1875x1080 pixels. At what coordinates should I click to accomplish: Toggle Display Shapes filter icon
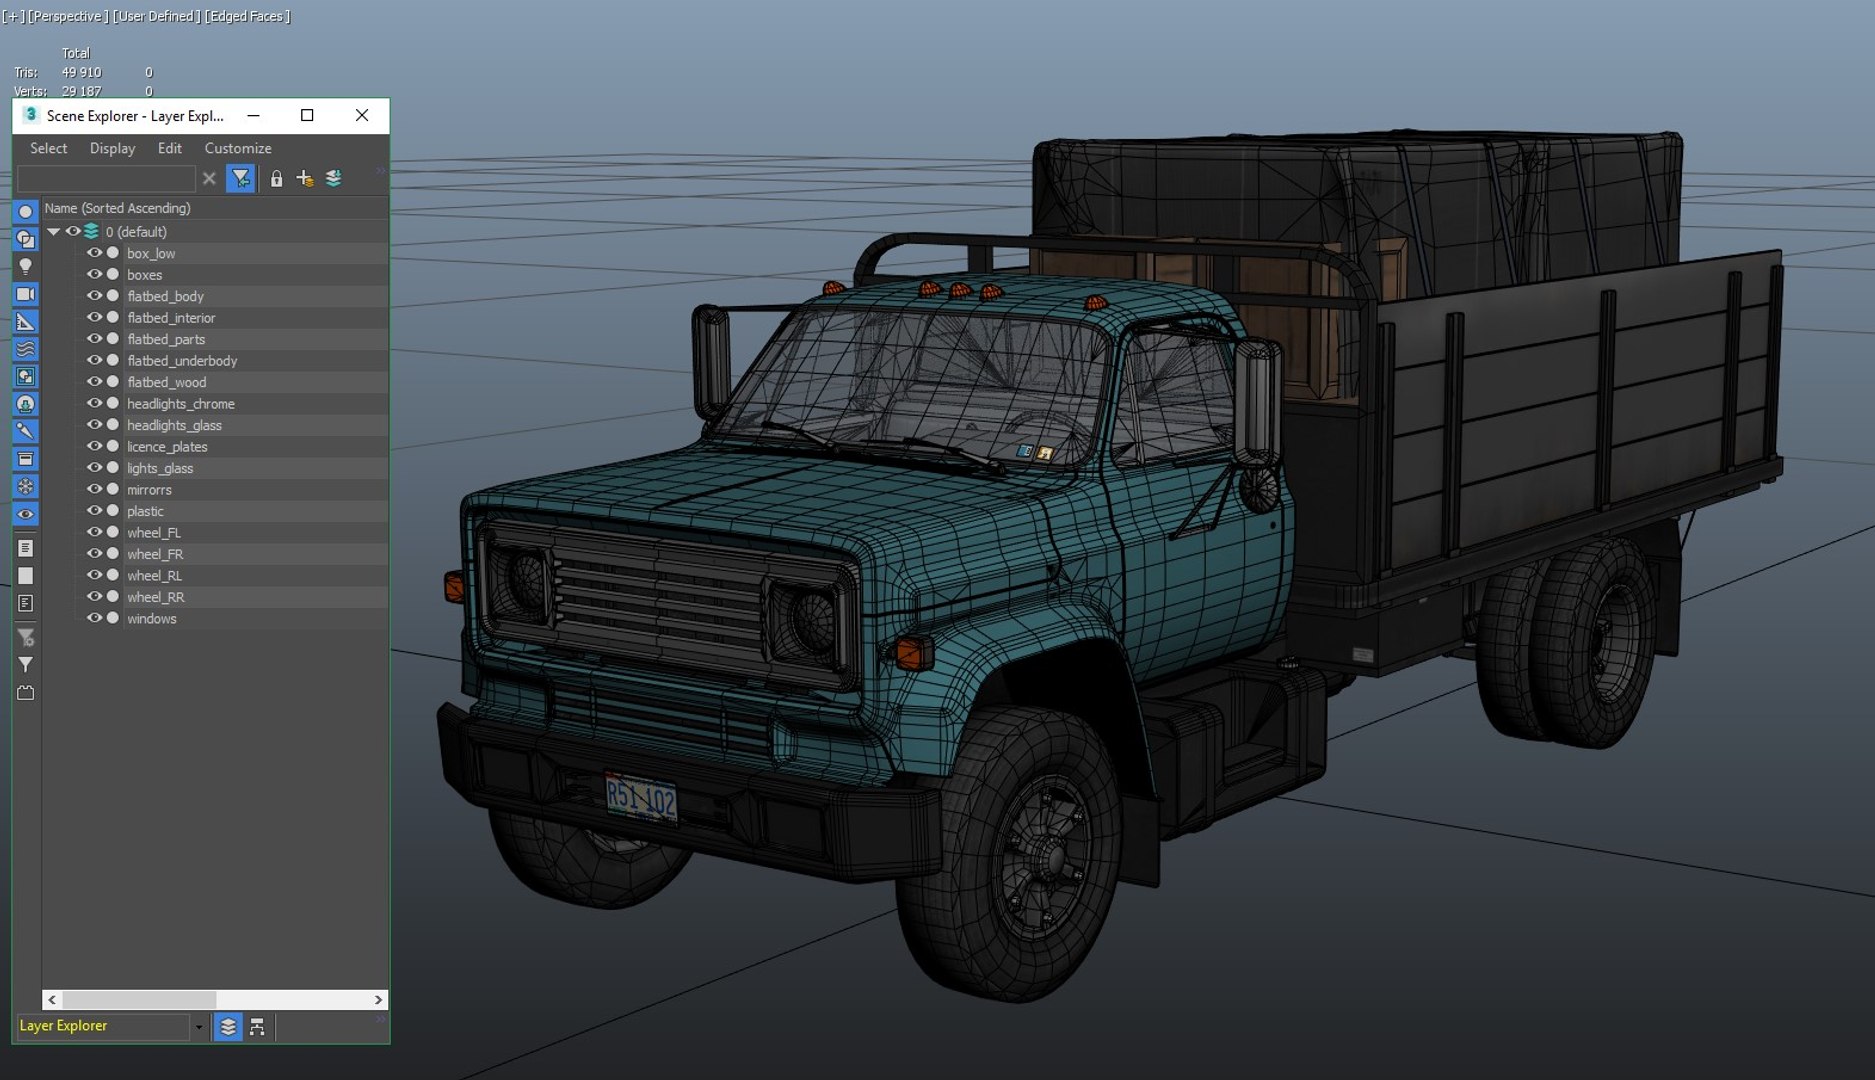26,239
